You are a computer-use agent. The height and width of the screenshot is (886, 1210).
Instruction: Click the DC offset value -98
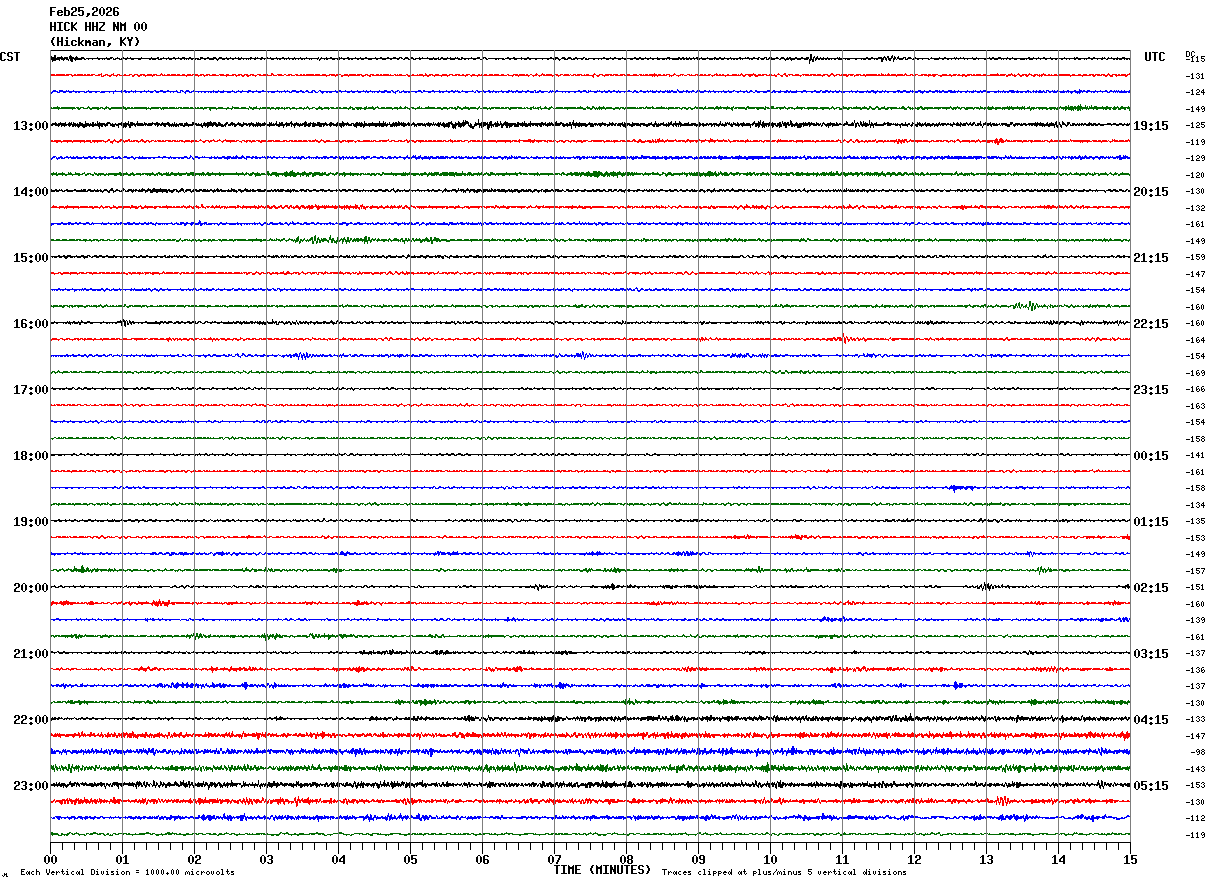click(x=1197, y=753)
